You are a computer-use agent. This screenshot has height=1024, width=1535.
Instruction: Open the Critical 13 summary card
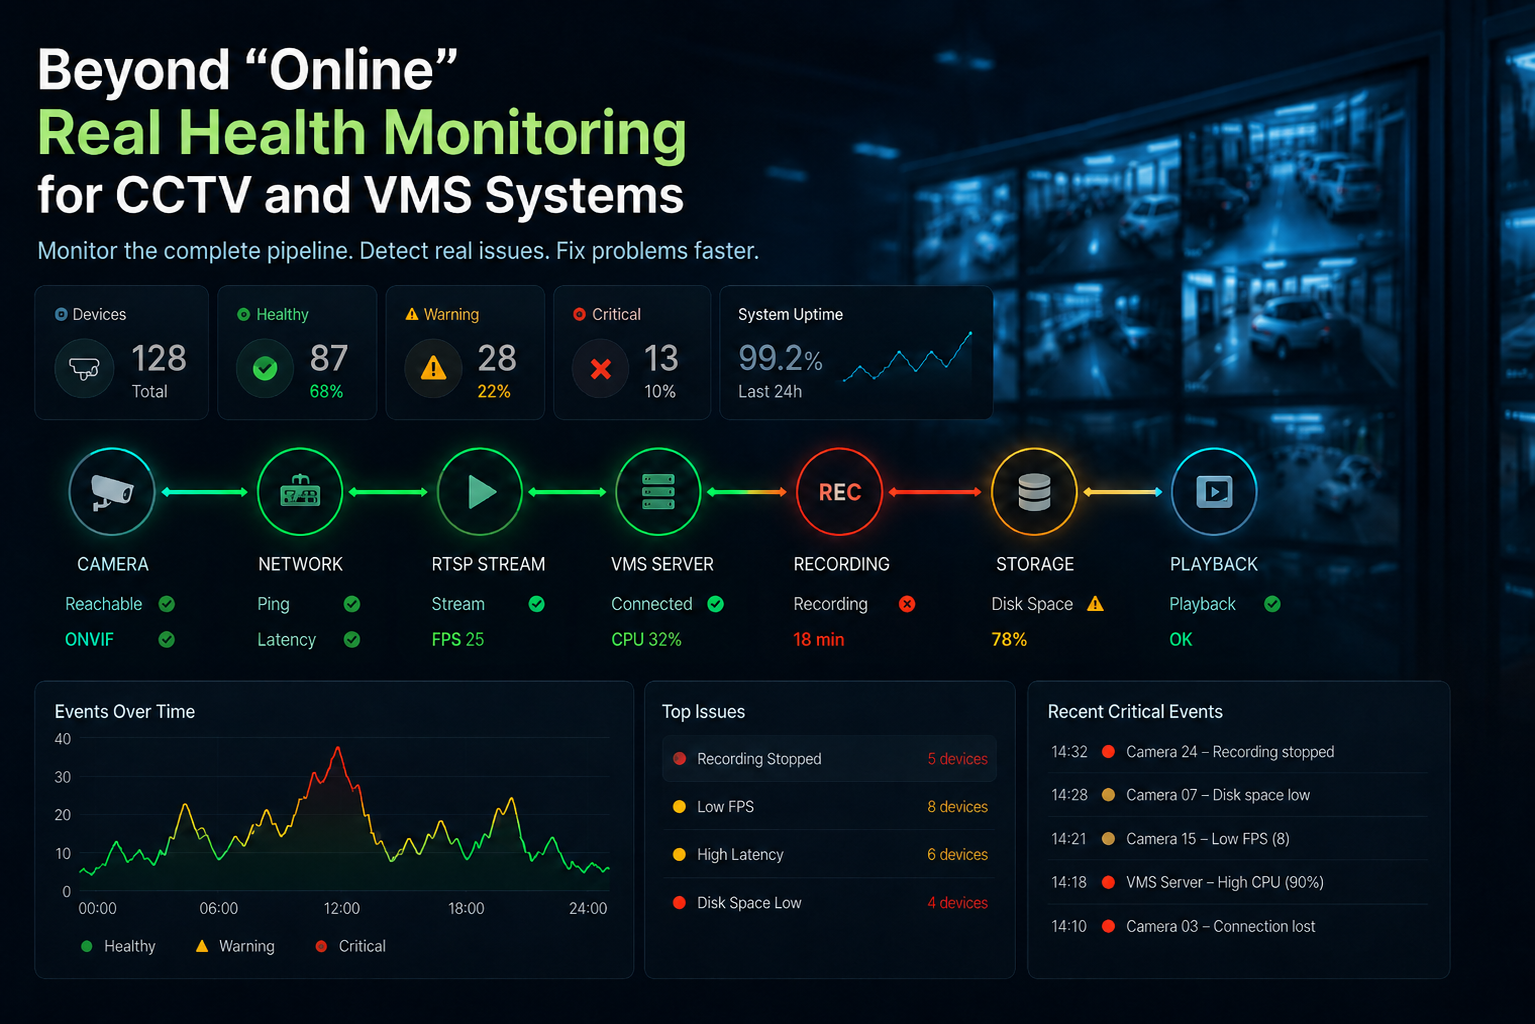[x=632, y=352]
